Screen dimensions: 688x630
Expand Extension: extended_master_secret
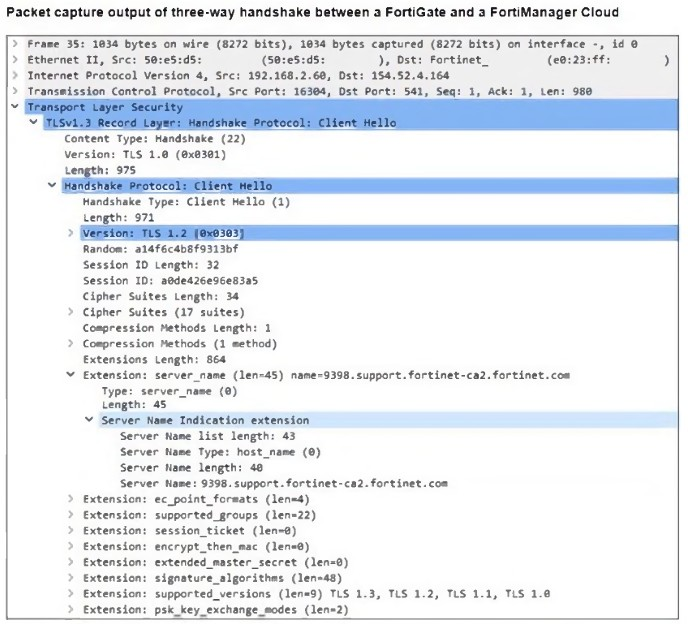click(x=71, y=562)
